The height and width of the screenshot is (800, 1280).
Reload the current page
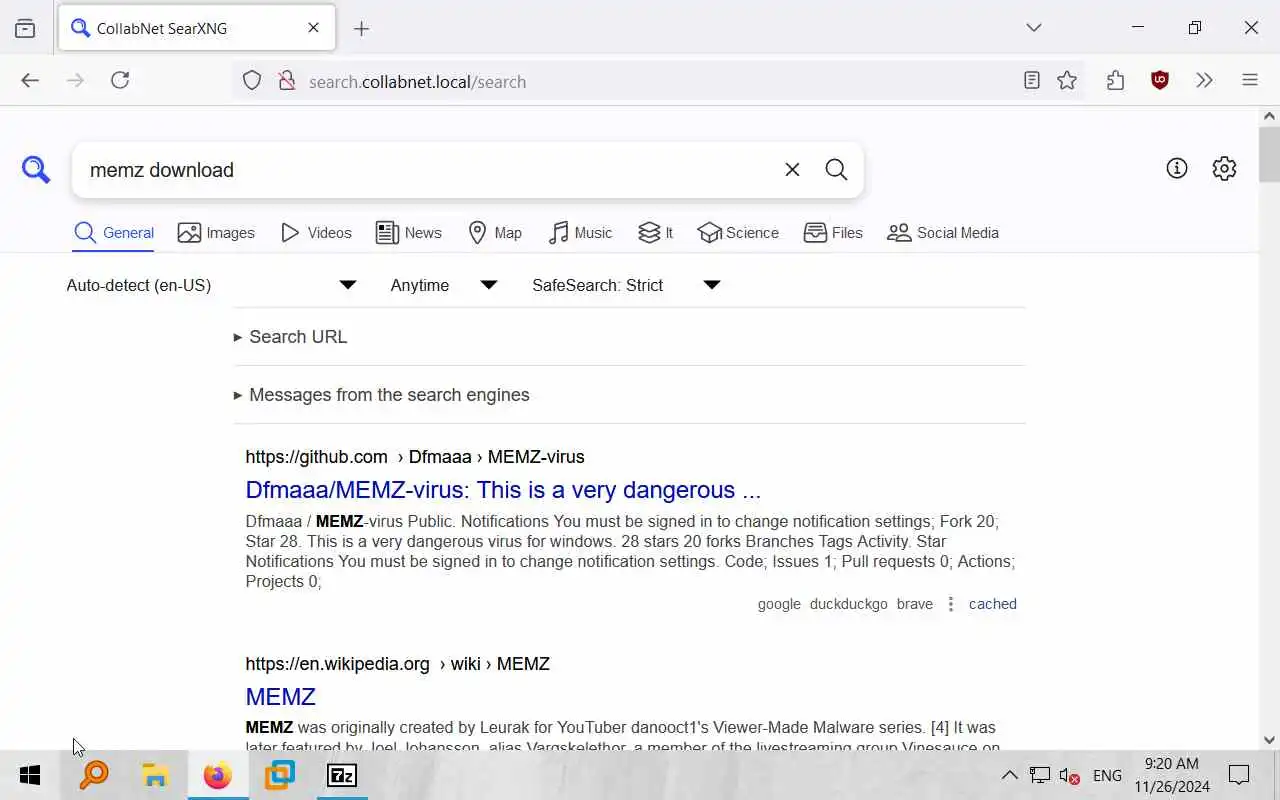click(120, 81)
